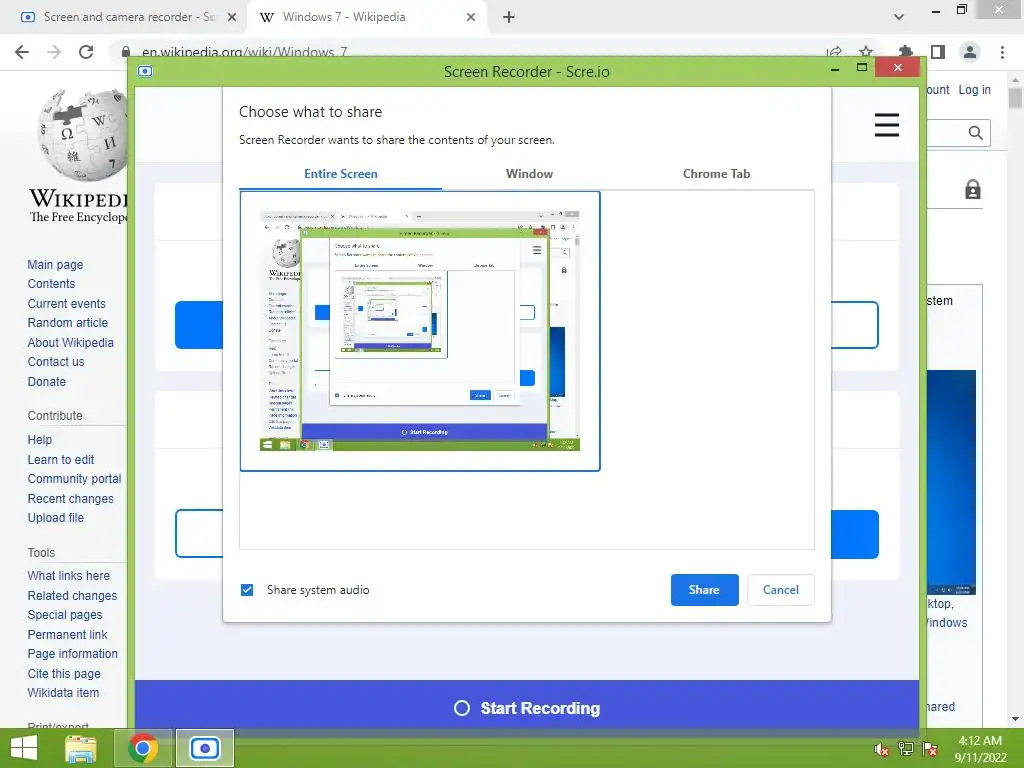Open File Explorer from taskbar
The width and height of the screenshot is (1024, 768).
coord(81,748)
